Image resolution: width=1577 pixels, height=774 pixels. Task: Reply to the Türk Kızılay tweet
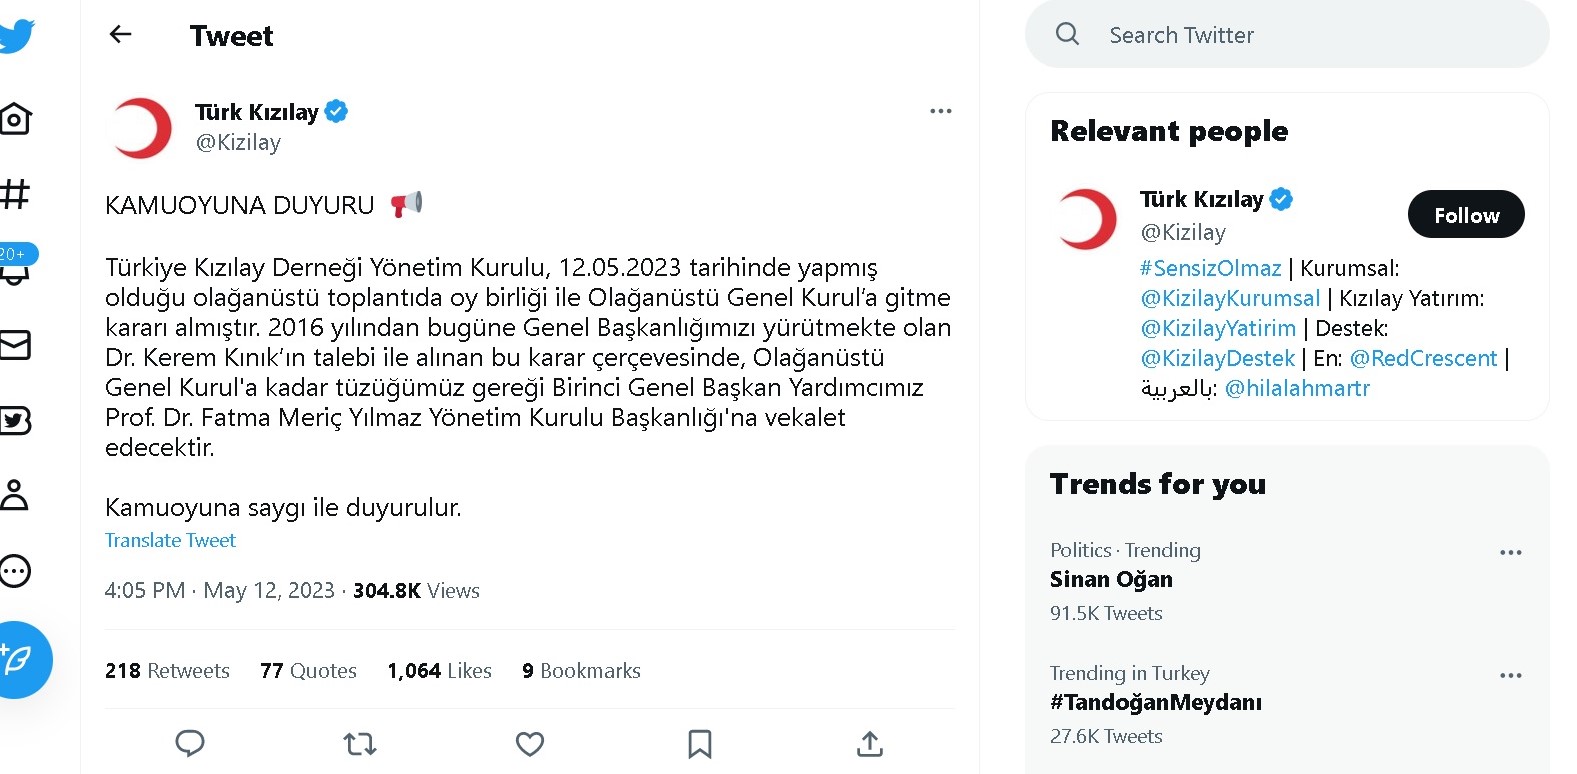coord(190,744)
